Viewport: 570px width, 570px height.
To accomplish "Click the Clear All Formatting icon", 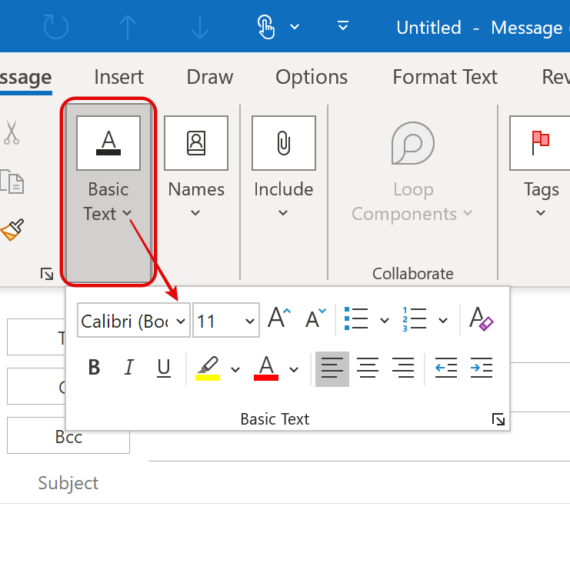I will pyautogui.click(x=481, y=319).
